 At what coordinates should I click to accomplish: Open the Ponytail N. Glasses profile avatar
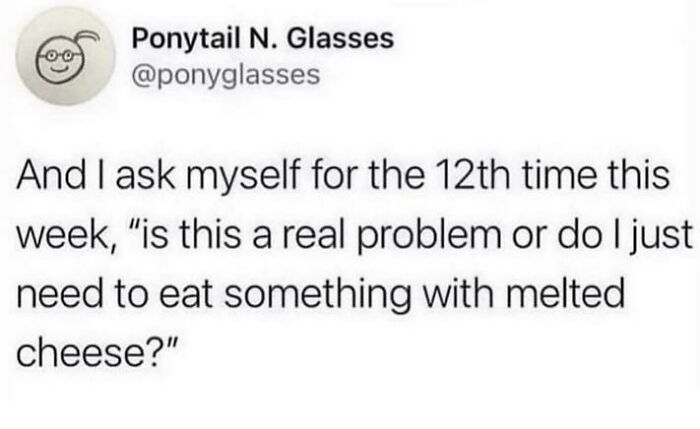coord(66,56)
